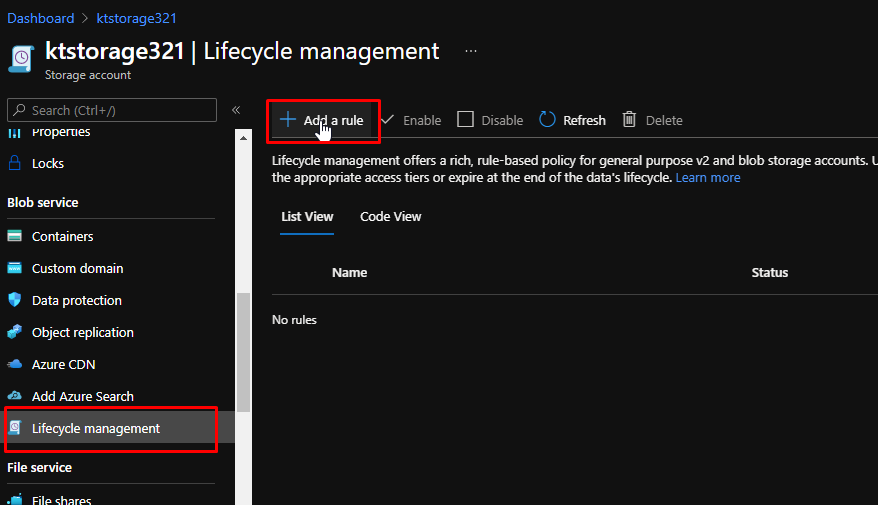Click the Name column header

click(x=349, y=273)
